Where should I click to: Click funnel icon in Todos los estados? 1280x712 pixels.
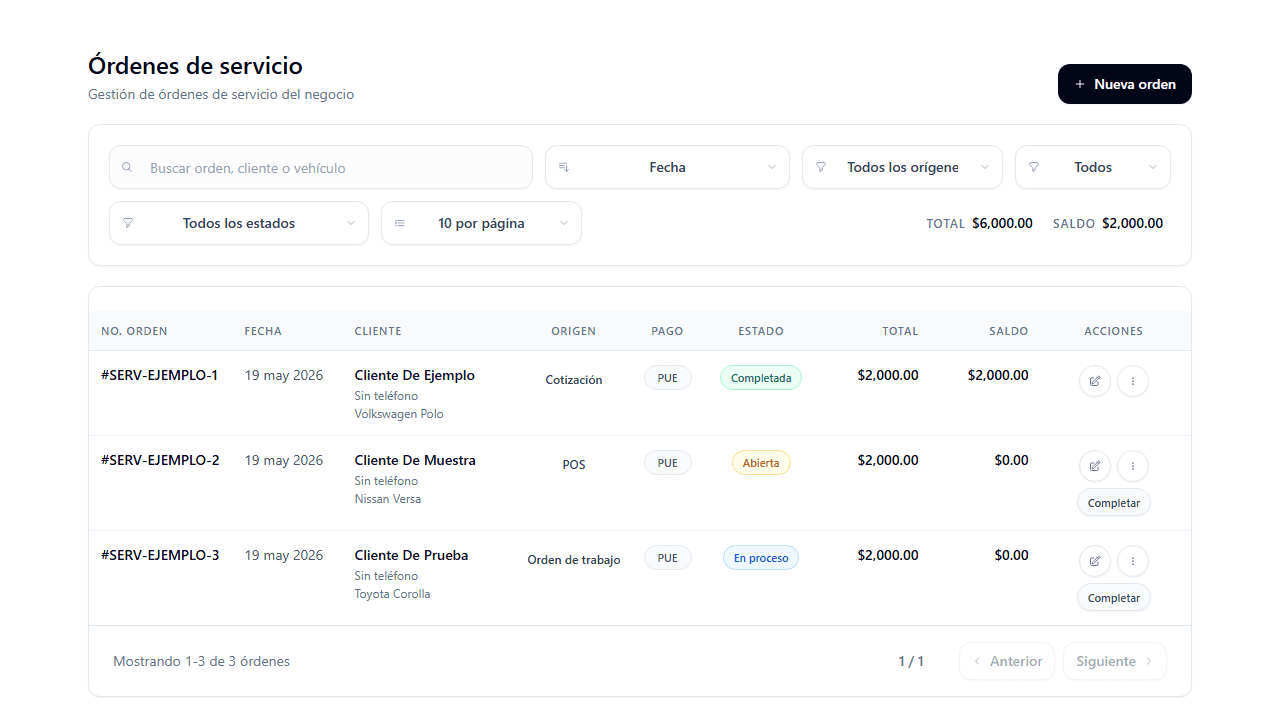coord(128,223)
